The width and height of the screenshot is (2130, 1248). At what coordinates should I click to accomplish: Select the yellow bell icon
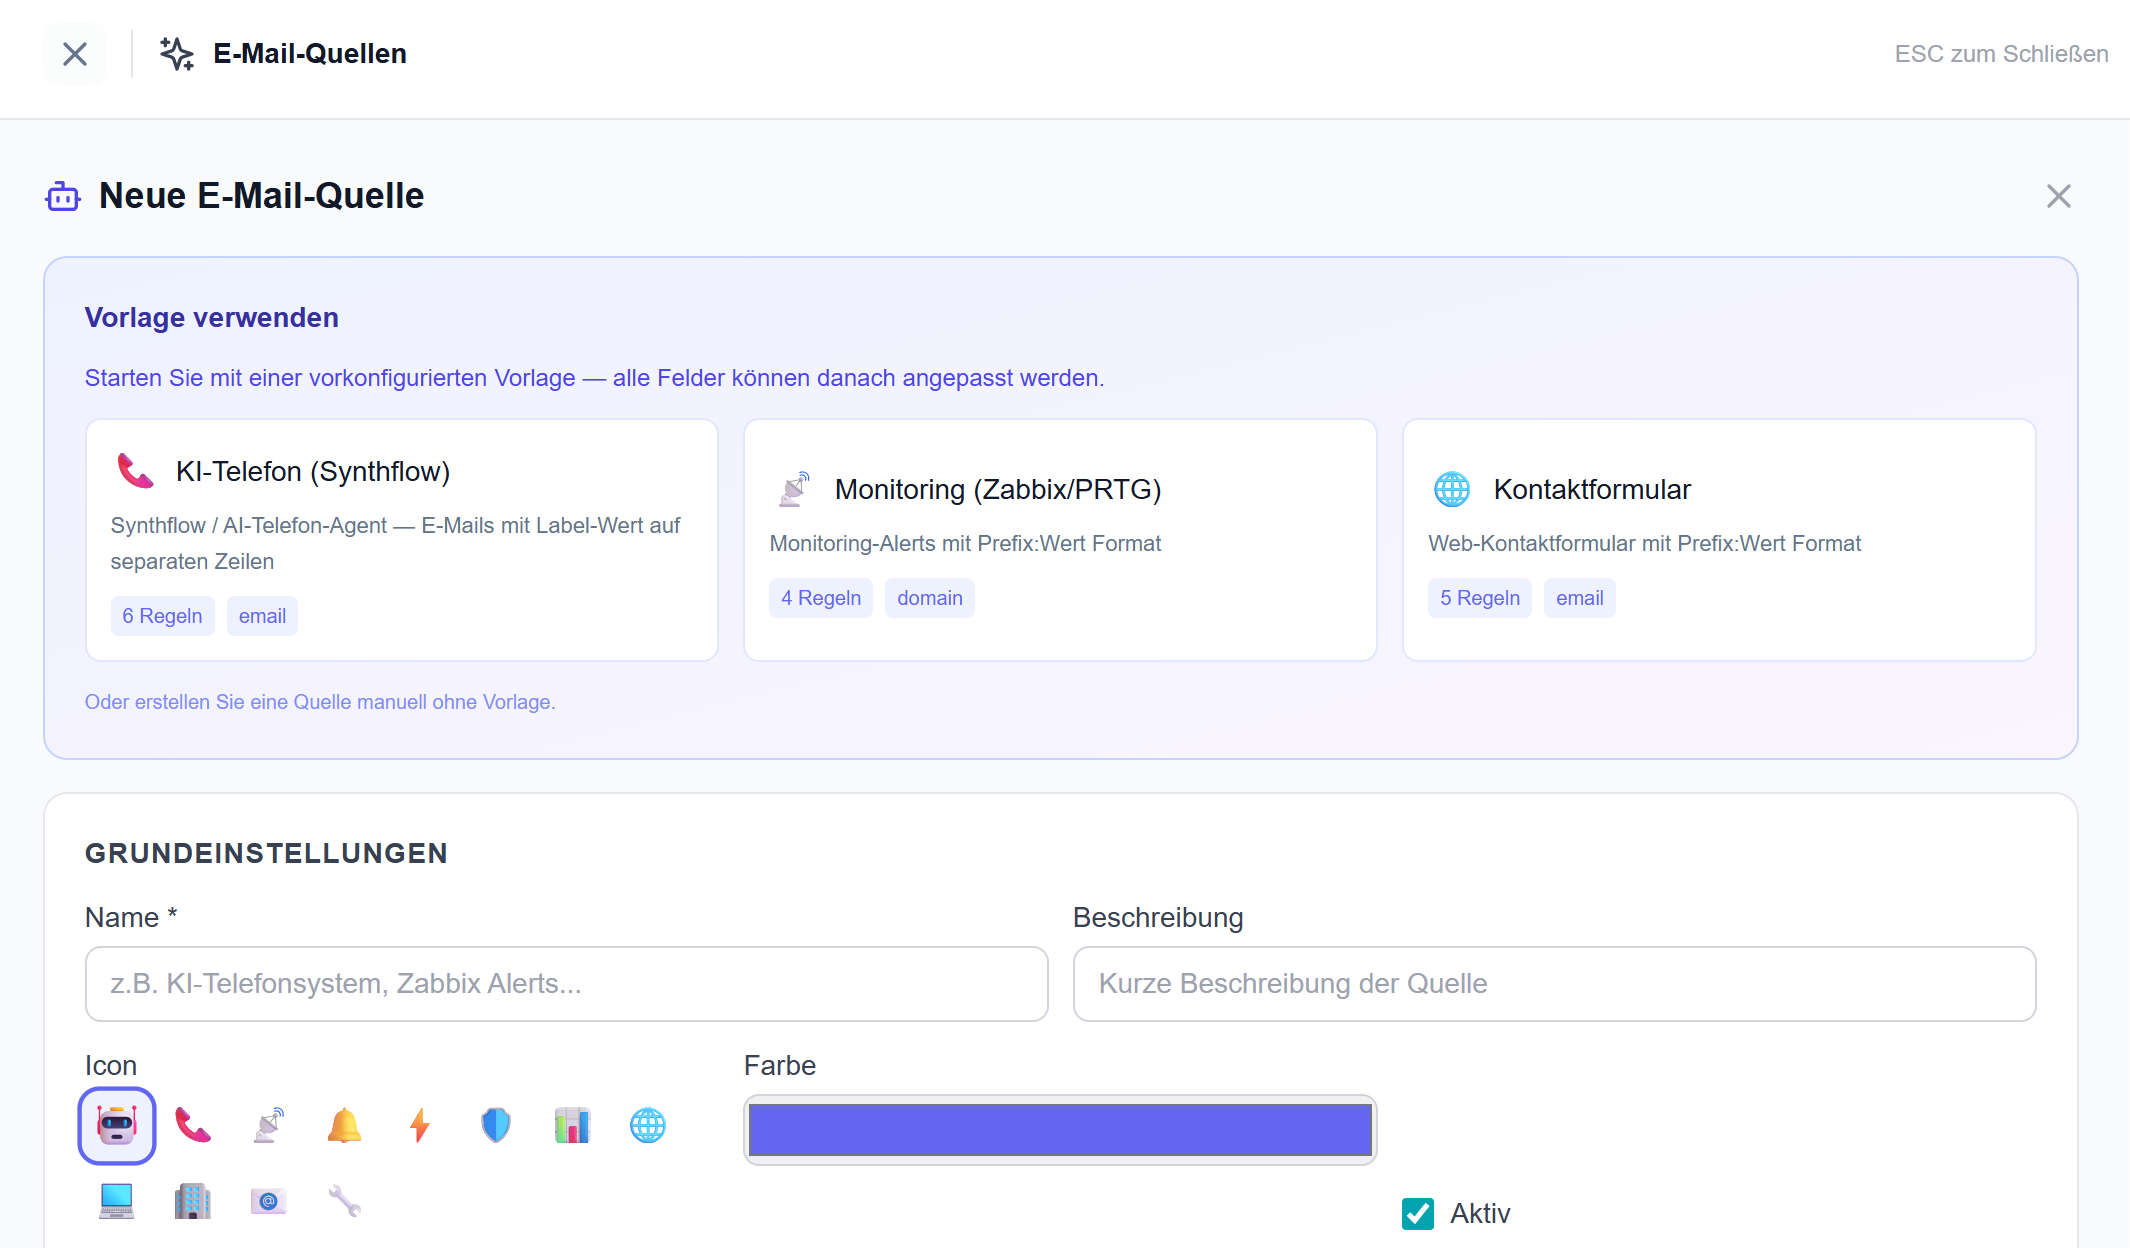tap(344, 1126)
